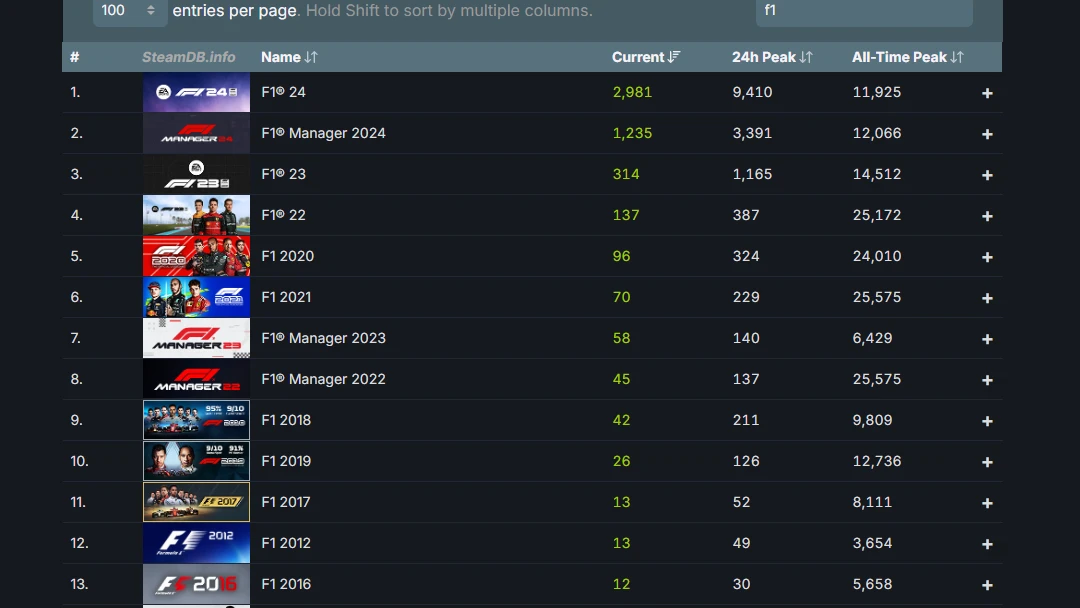This screenshot has width=1080, height=608.
Task: Click the 24h Peak sort arrows
Action: click(x=805, y=57)
